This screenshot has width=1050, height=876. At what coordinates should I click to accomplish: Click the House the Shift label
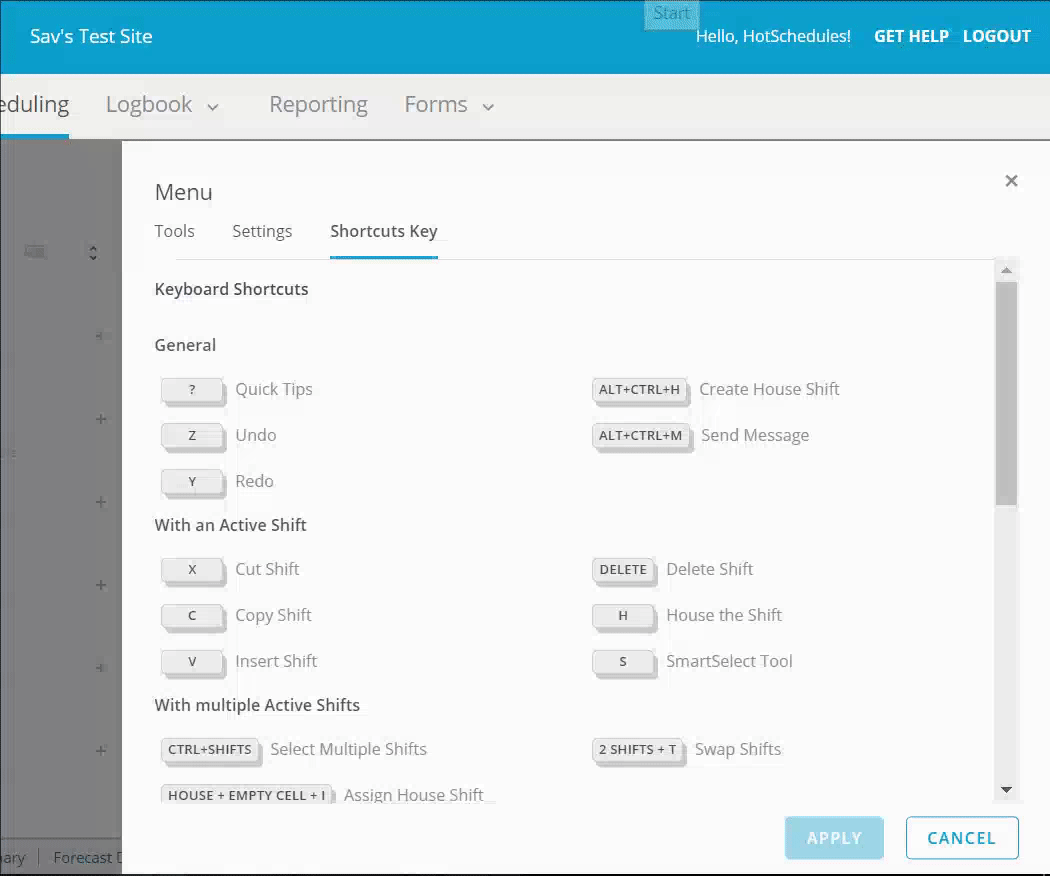724,615
